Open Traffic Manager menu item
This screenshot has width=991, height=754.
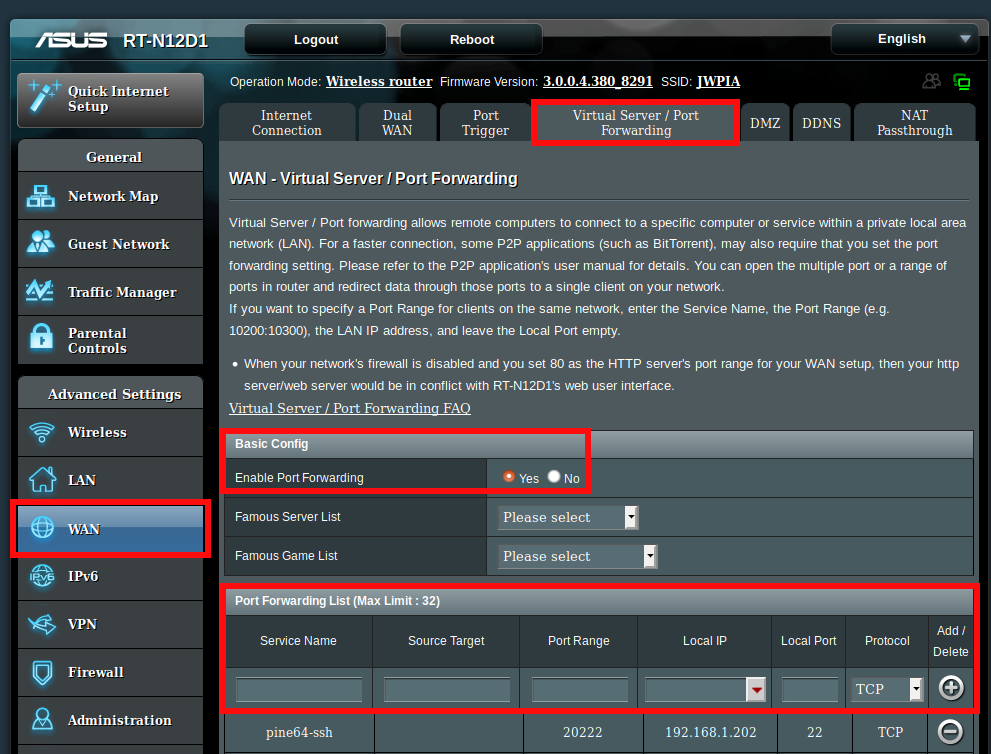(111, 292)
